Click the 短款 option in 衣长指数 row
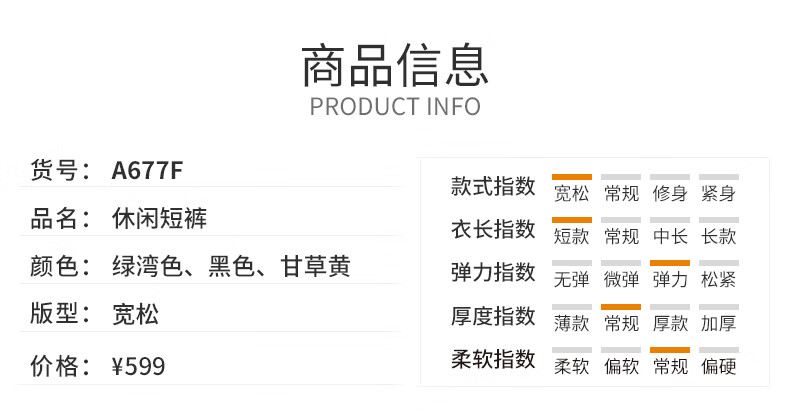790x410 pixels. pyautogui.click(x=571, y=236)
